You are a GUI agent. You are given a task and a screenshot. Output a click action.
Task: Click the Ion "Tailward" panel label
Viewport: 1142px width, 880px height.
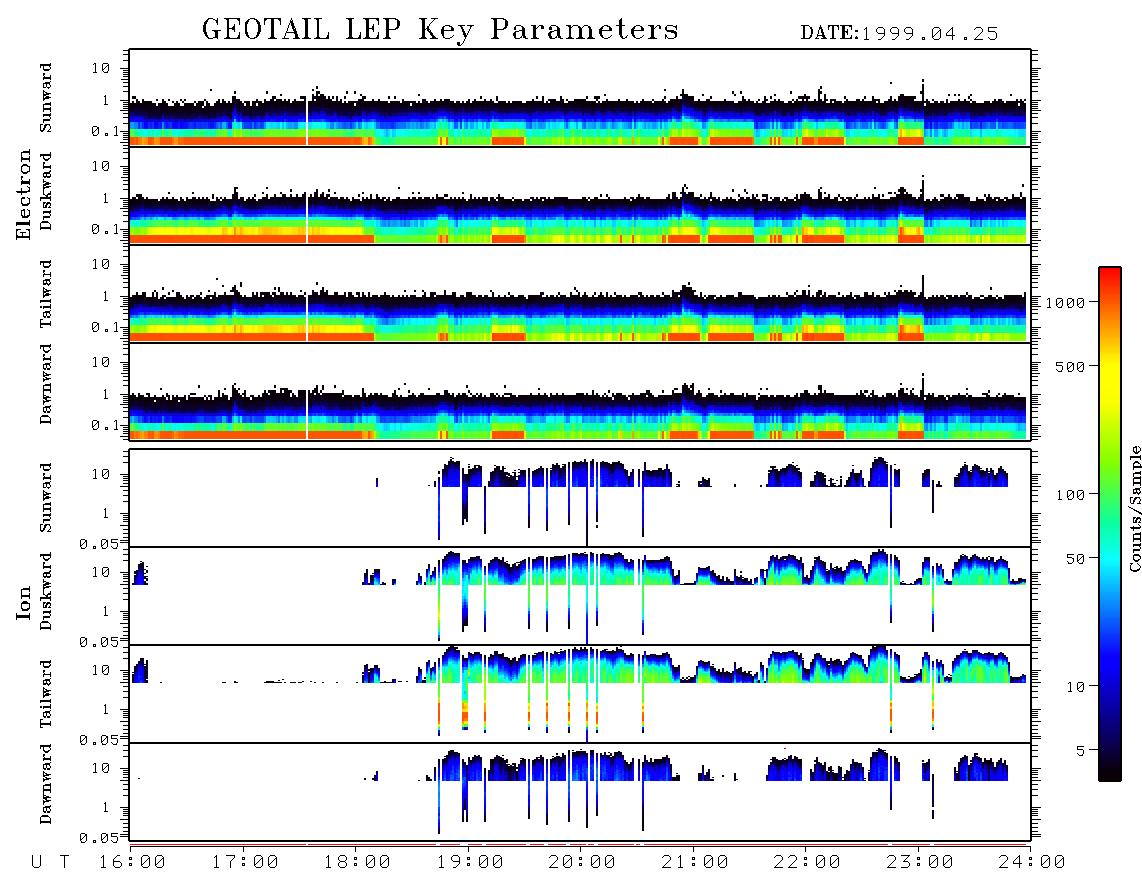46,694
